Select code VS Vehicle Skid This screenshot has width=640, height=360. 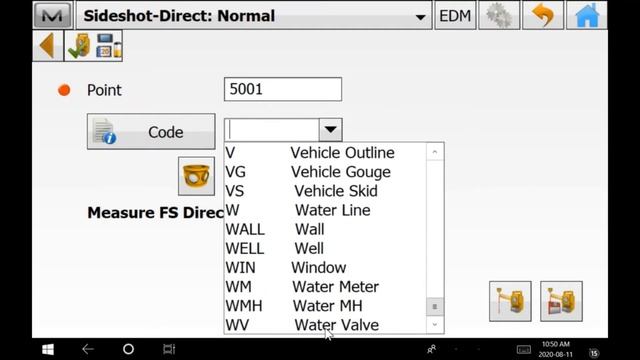click(x=325, y=191)
